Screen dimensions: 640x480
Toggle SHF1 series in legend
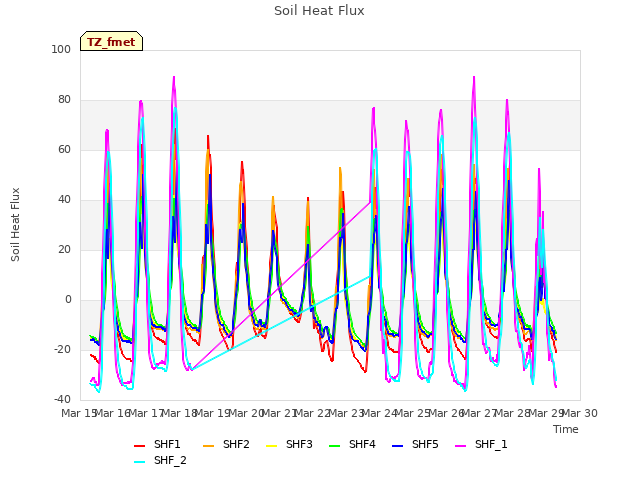tap(157, 444)
